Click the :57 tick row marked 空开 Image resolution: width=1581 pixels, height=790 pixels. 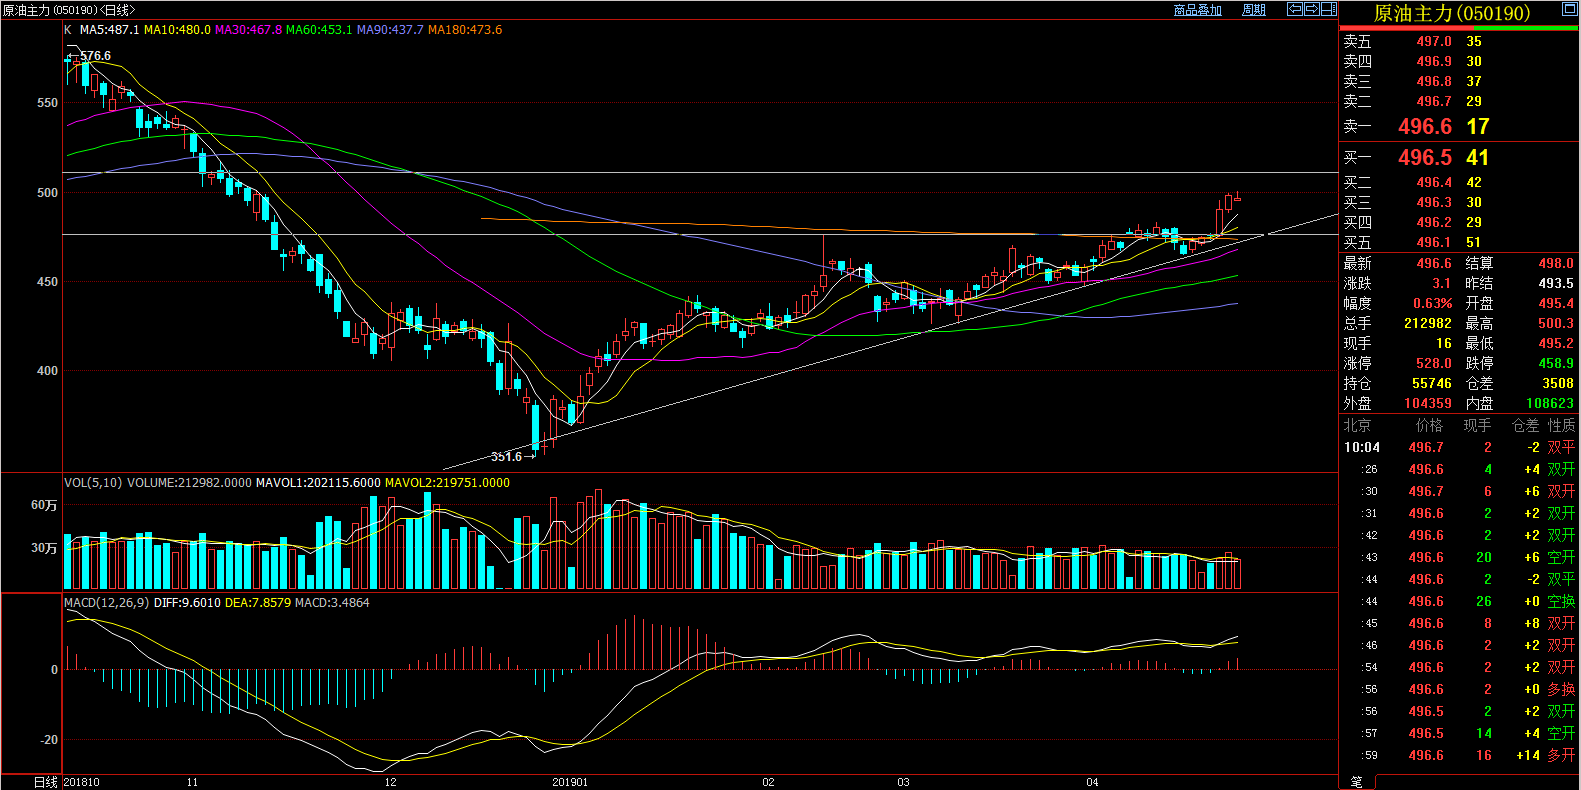[x=1459, y=734]
